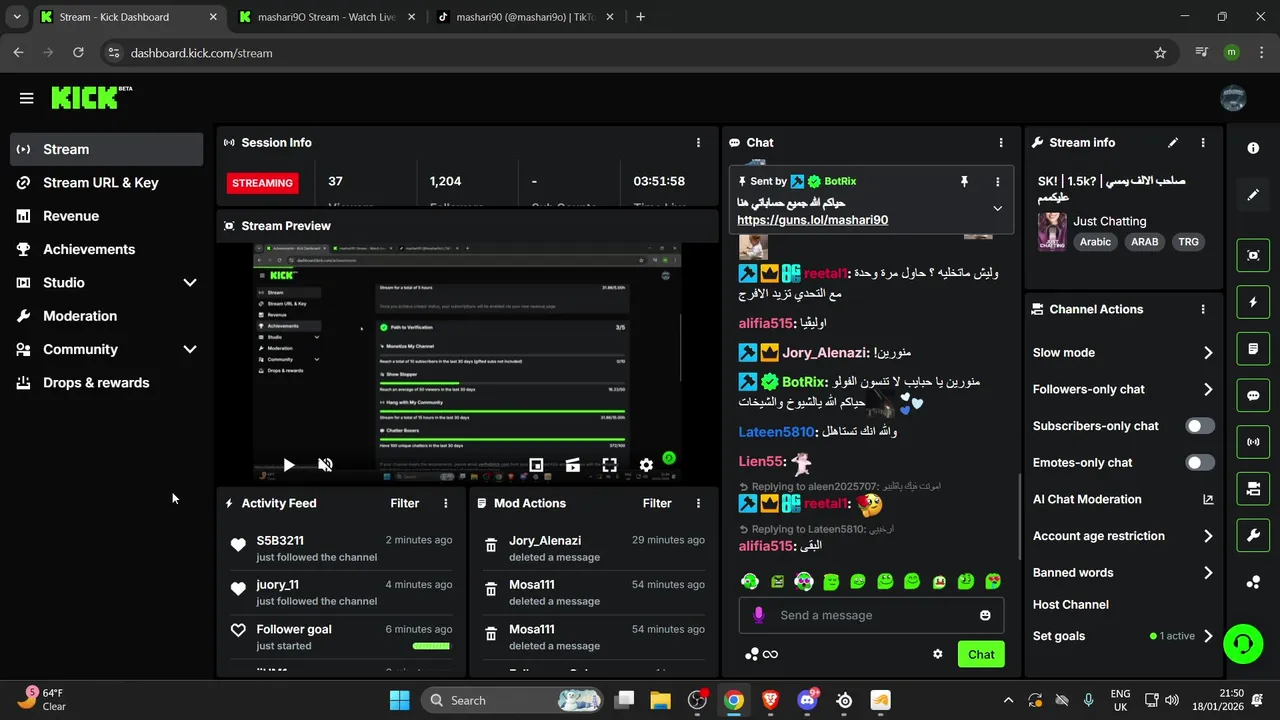Open Drops & rewards in sidebar

click(x=106, y=383)
